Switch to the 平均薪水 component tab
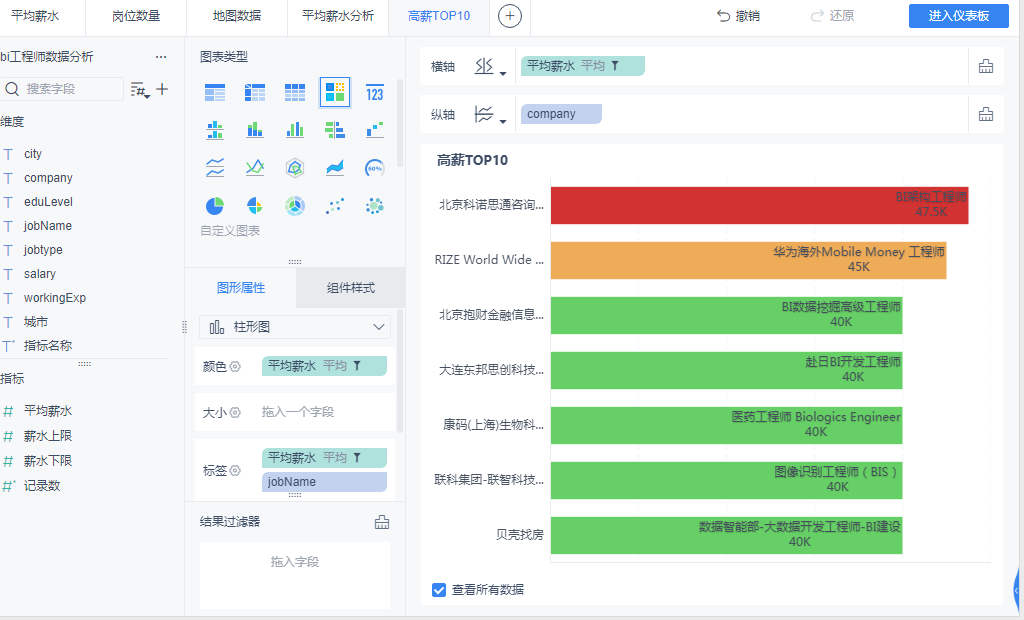Screen dimensions: 1024x620 tap(35, 16)
